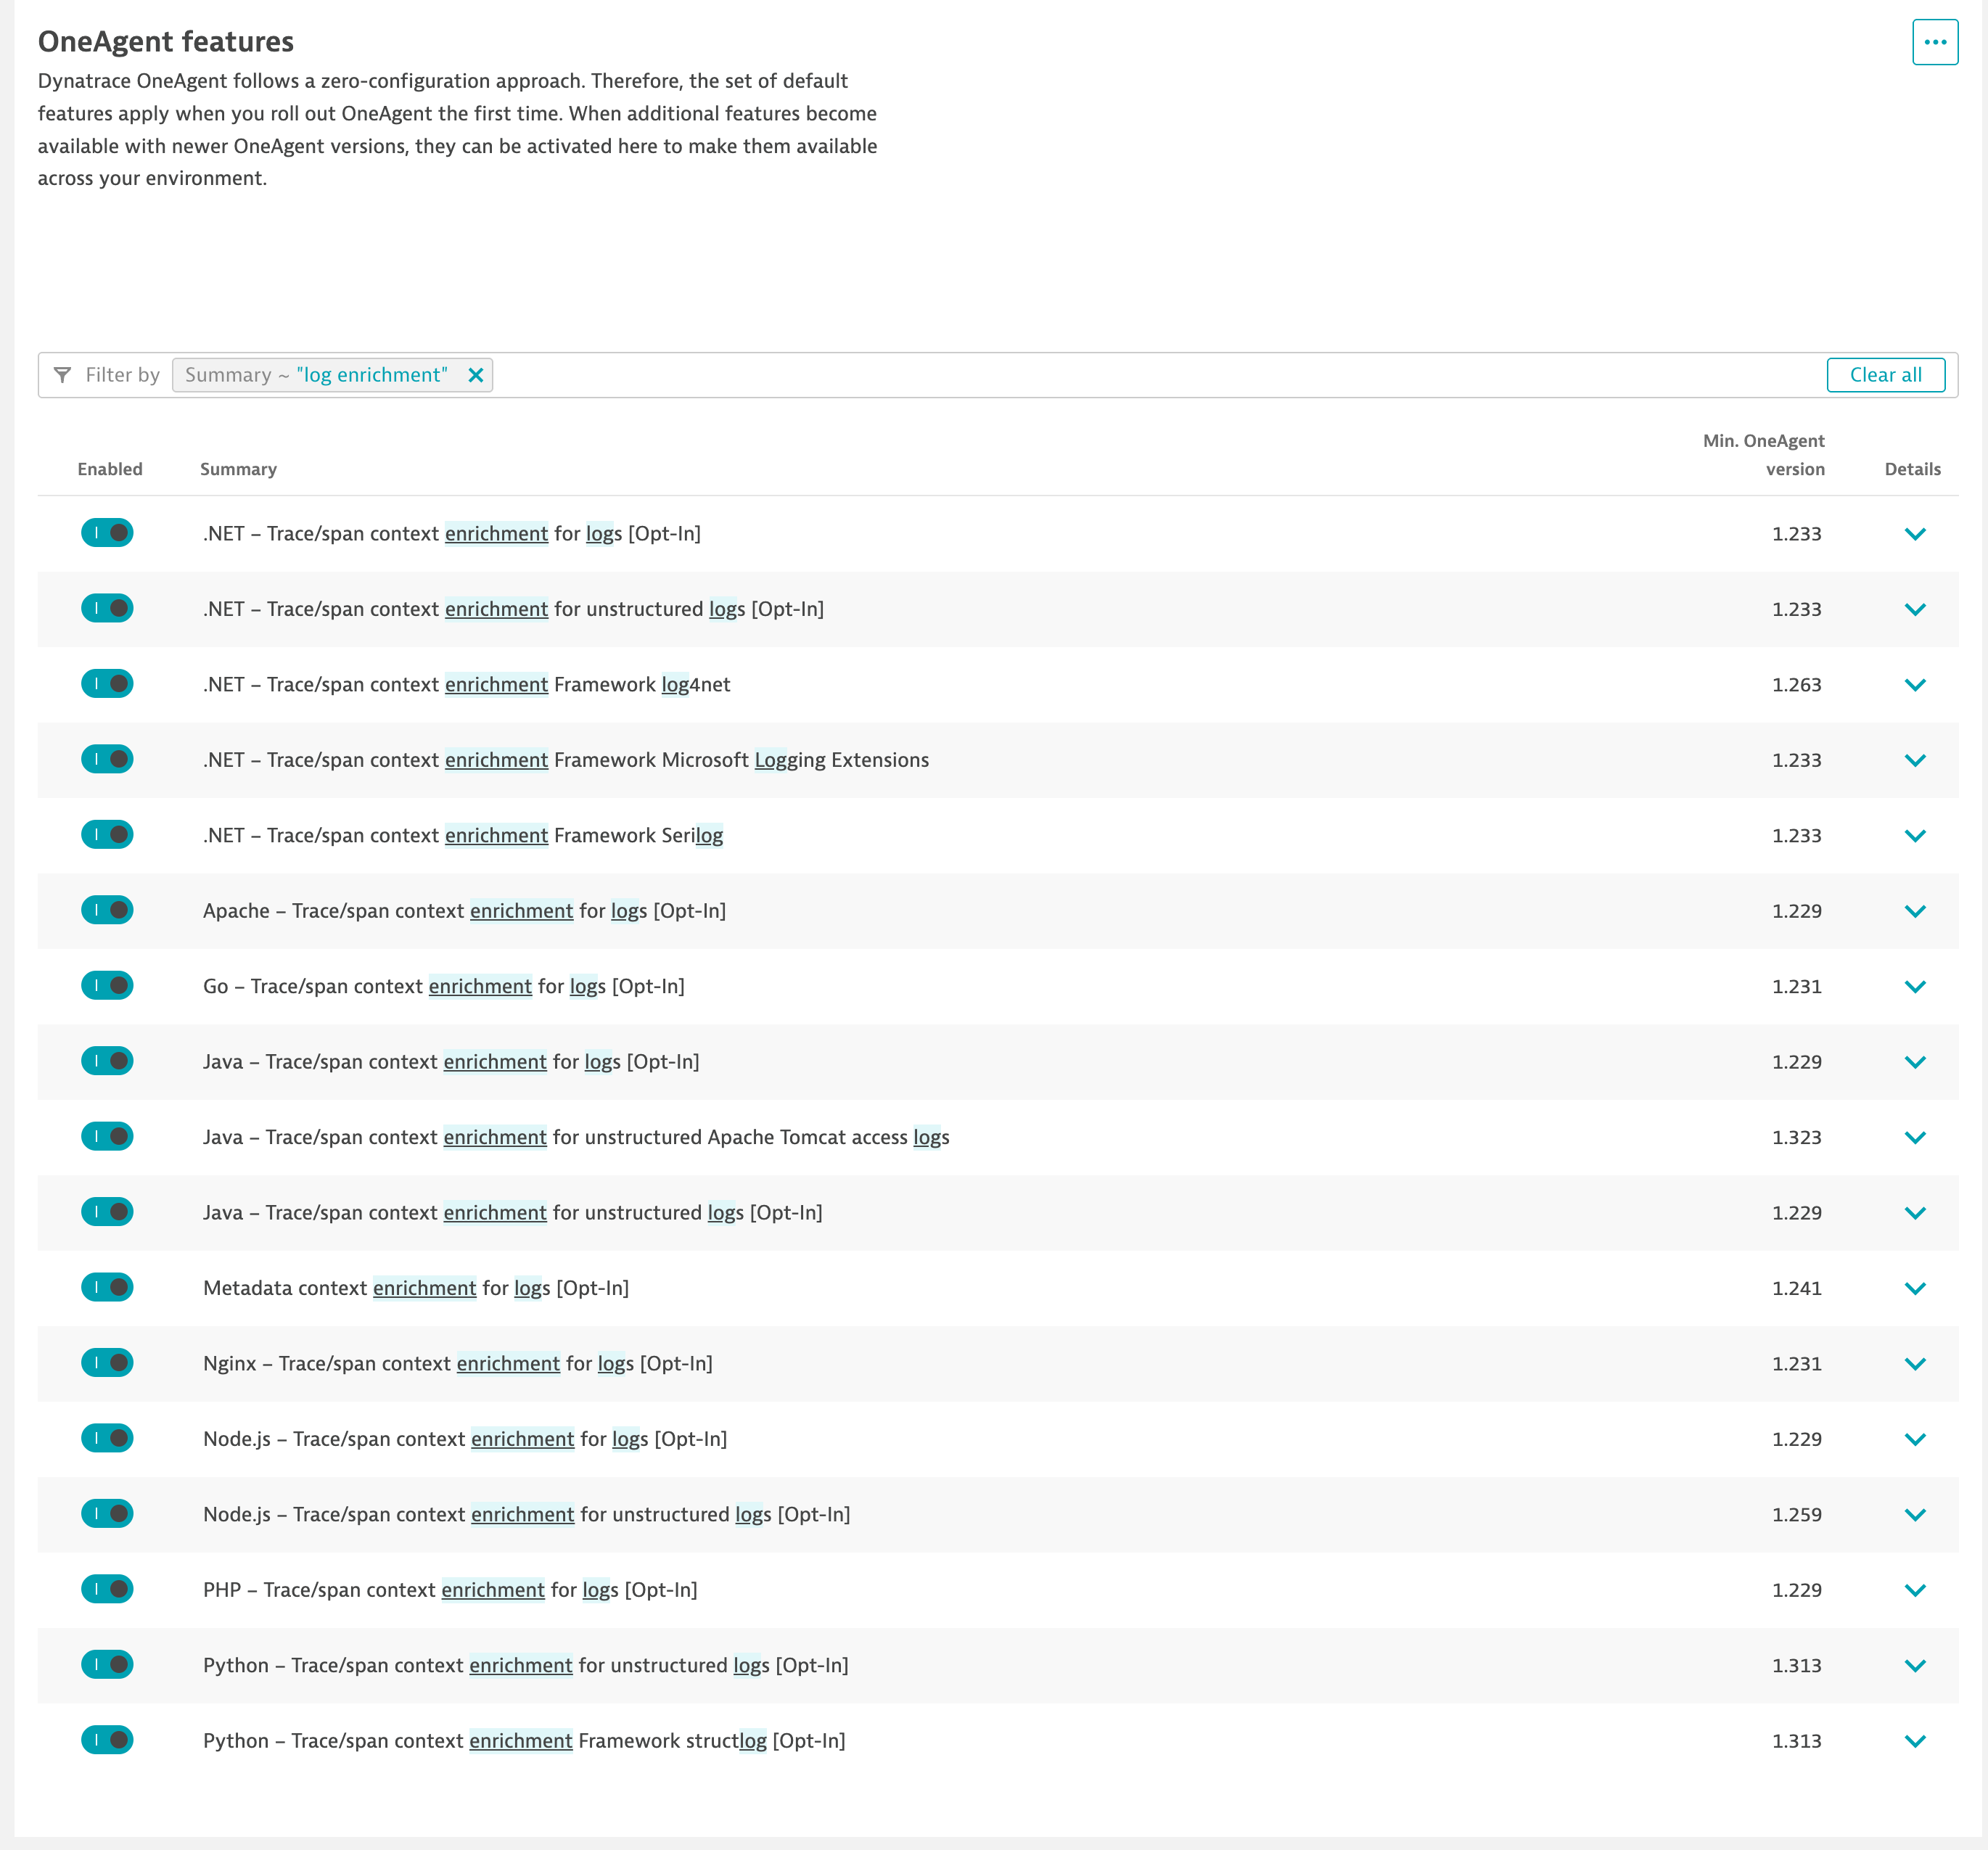Remove the "log enrichment" filter chip

pos(476,375)
